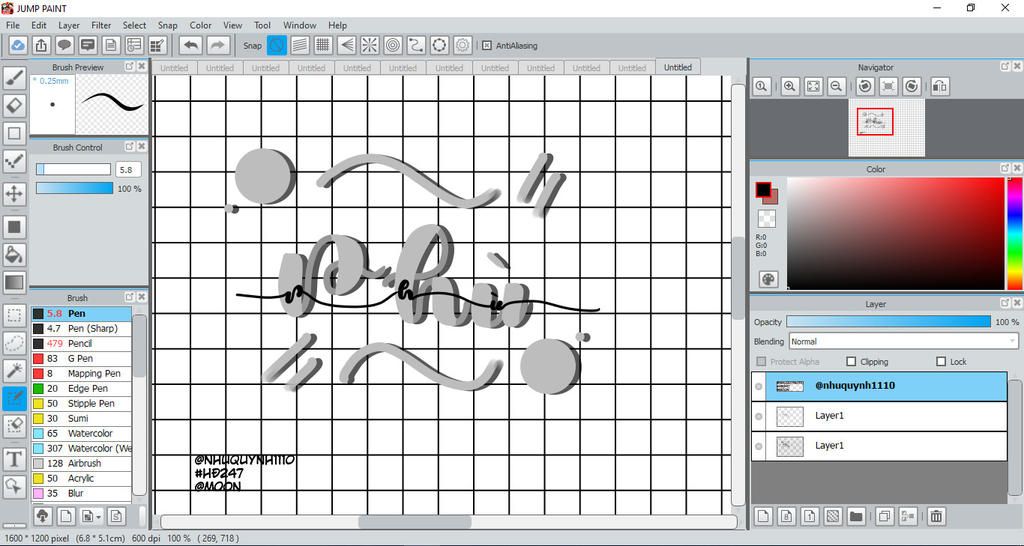
Task: Choose the Blur brush
Action: 81,493
